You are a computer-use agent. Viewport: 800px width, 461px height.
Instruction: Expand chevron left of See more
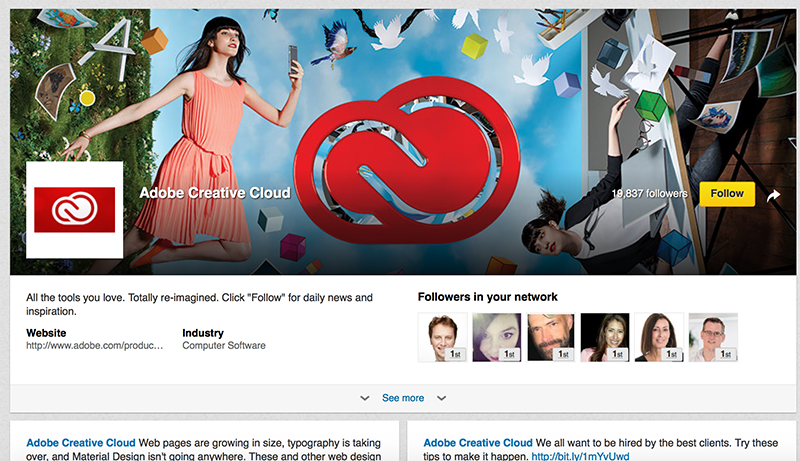(365, 398)
